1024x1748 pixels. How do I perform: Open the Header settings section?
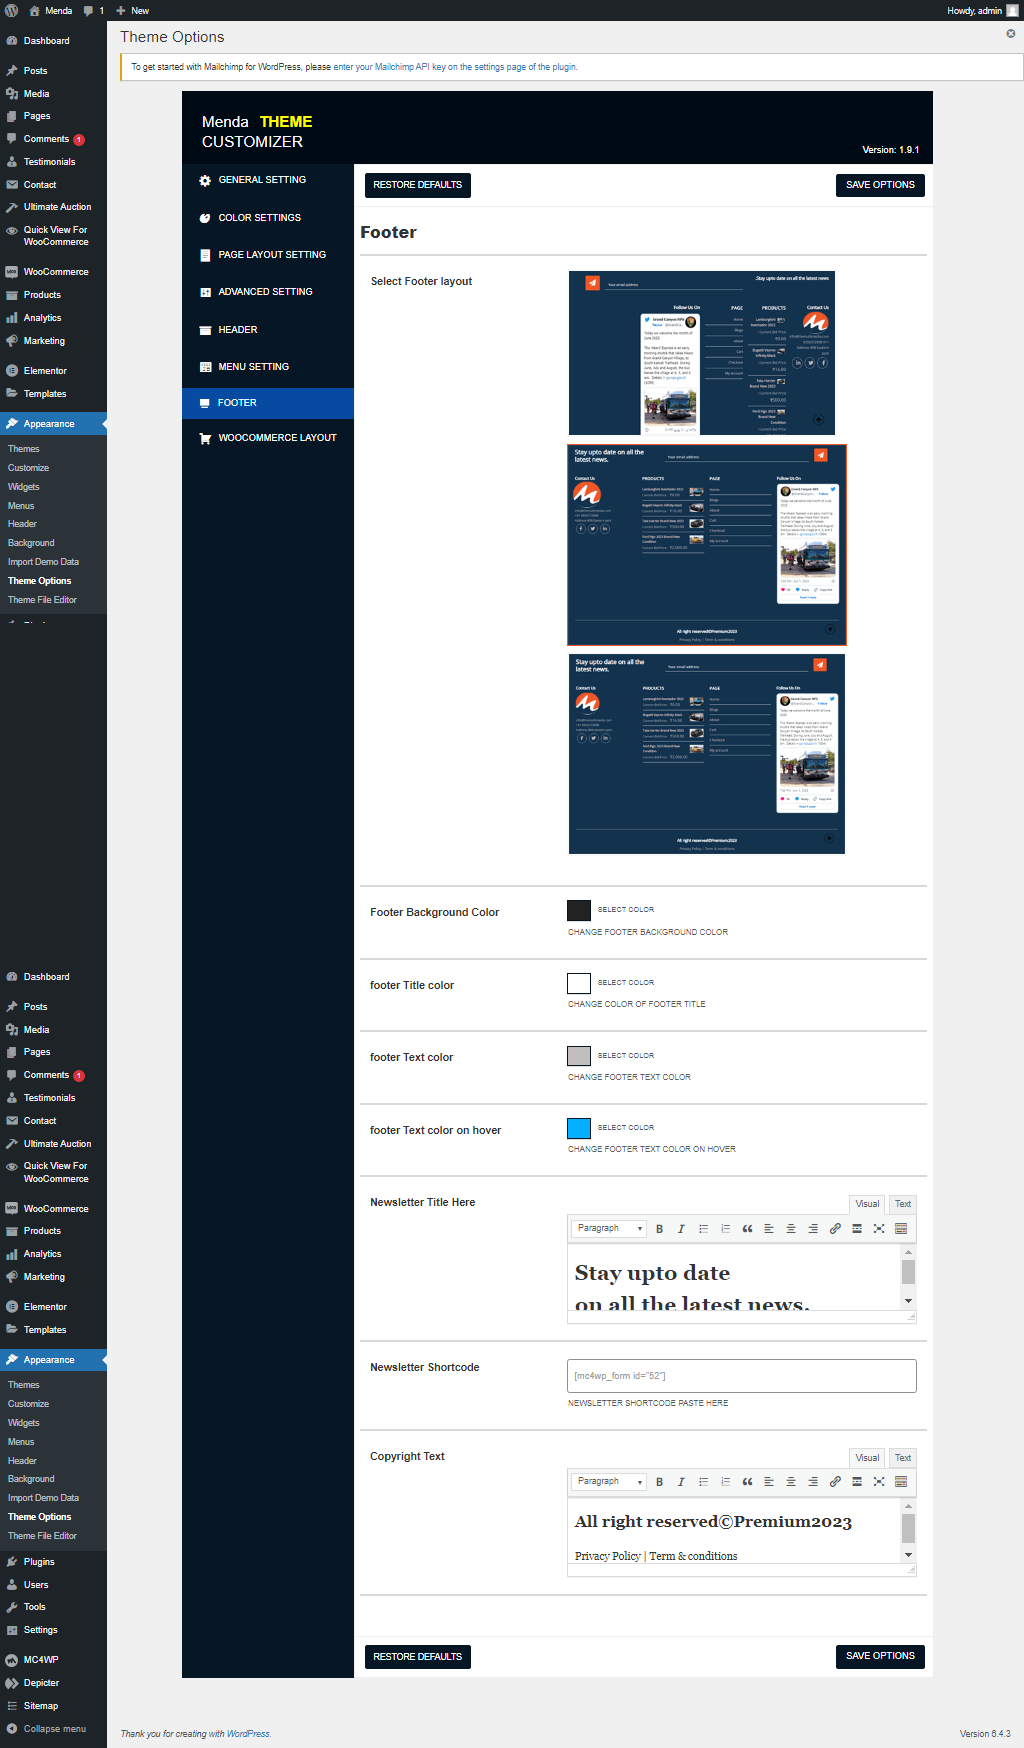(237, 330)
